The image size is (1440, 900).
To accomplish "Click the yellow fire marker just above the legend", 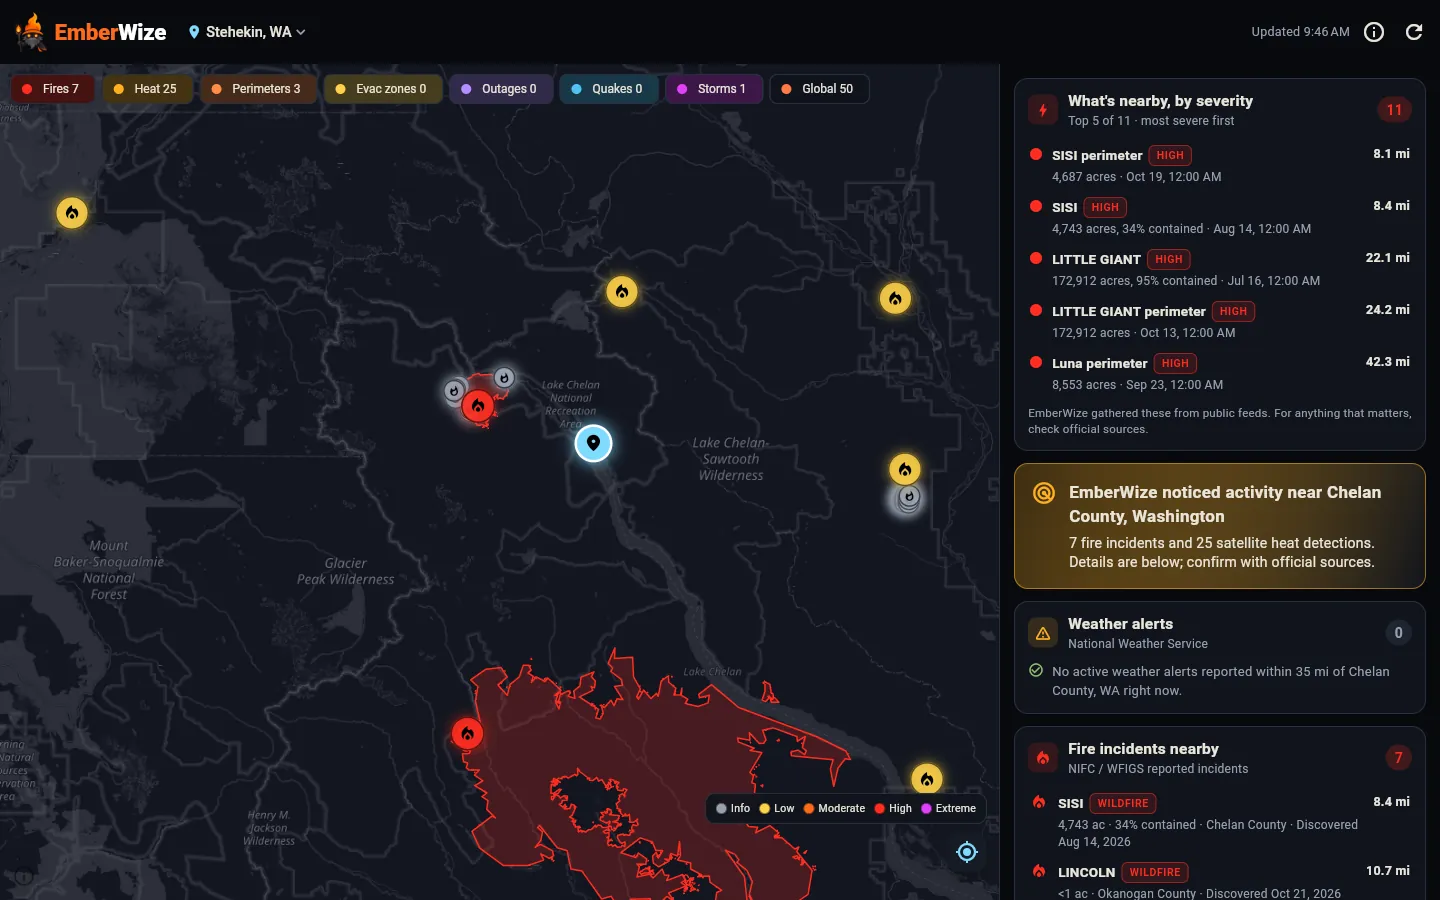I will click(x=927, y=779).
